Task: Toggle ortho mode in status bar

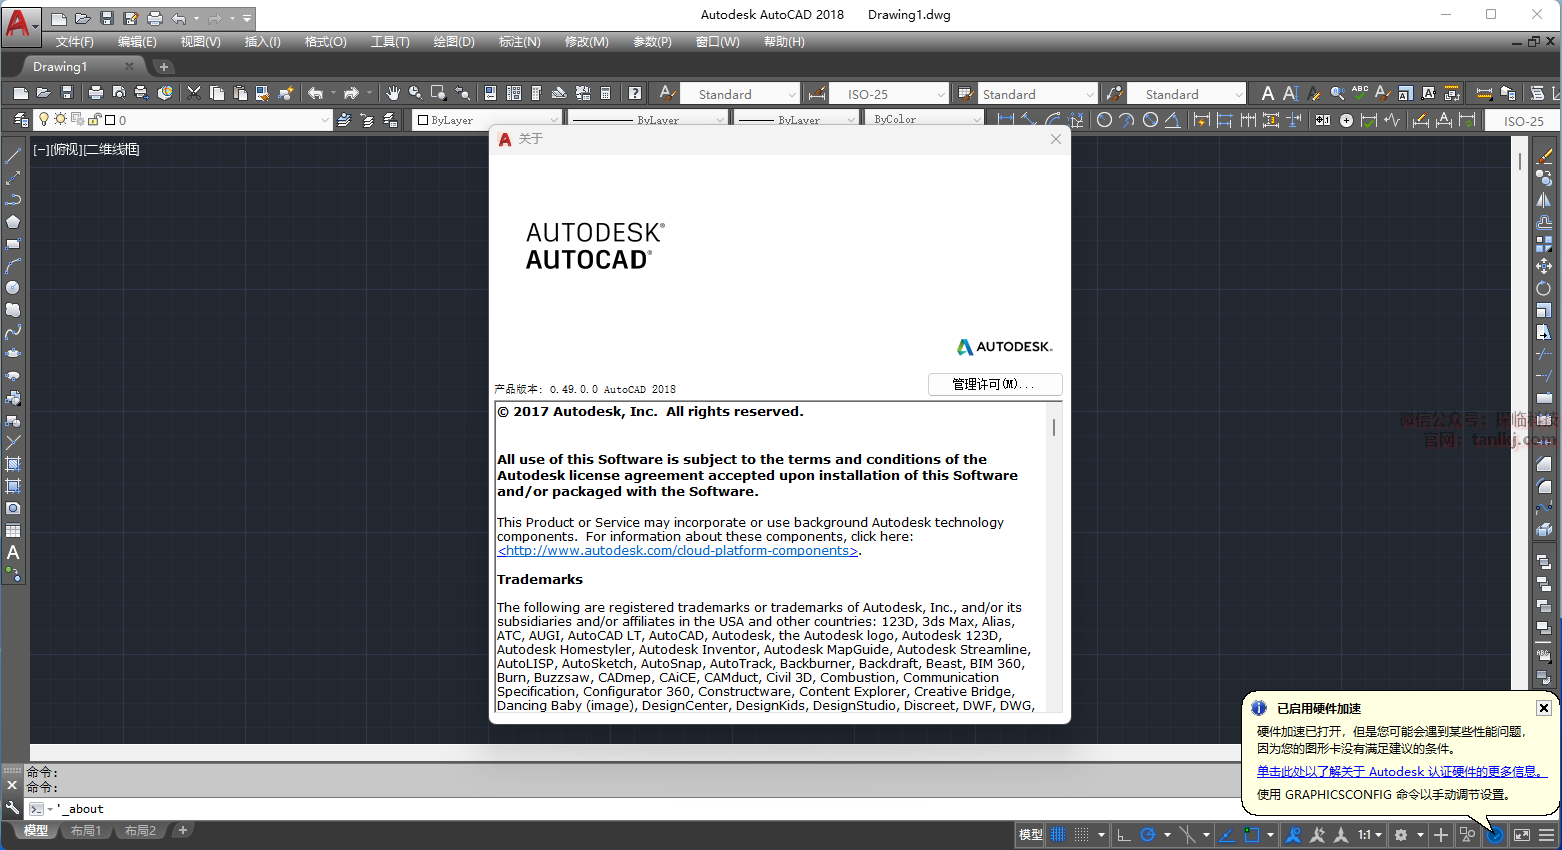Action: coord(1124,835)
